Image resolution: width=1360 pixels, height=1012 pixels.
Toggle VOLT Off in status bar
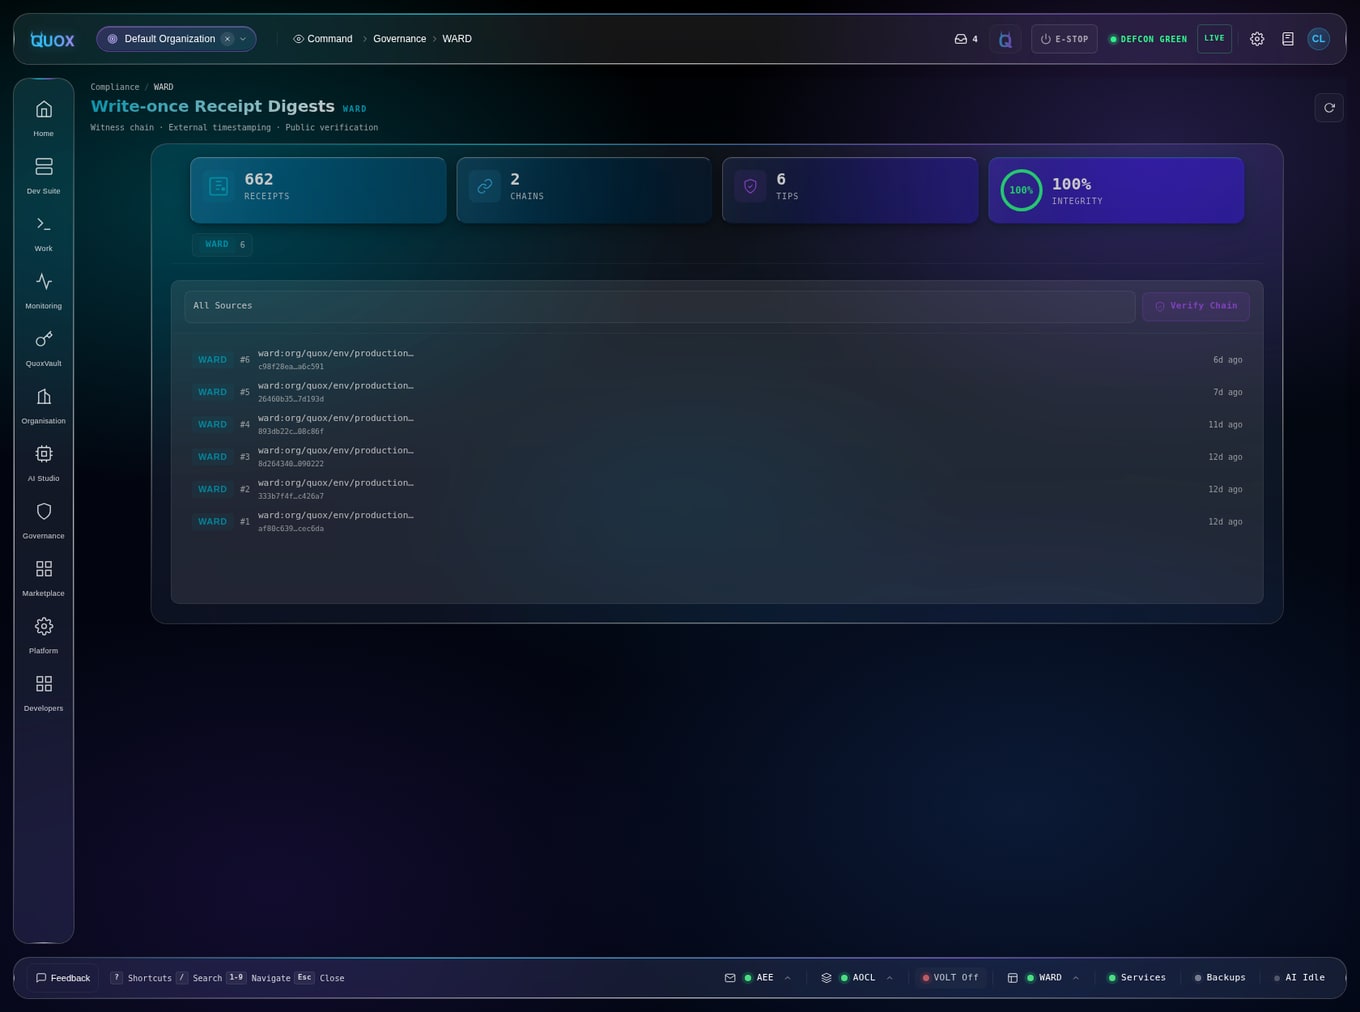click(x=950, y=978)
